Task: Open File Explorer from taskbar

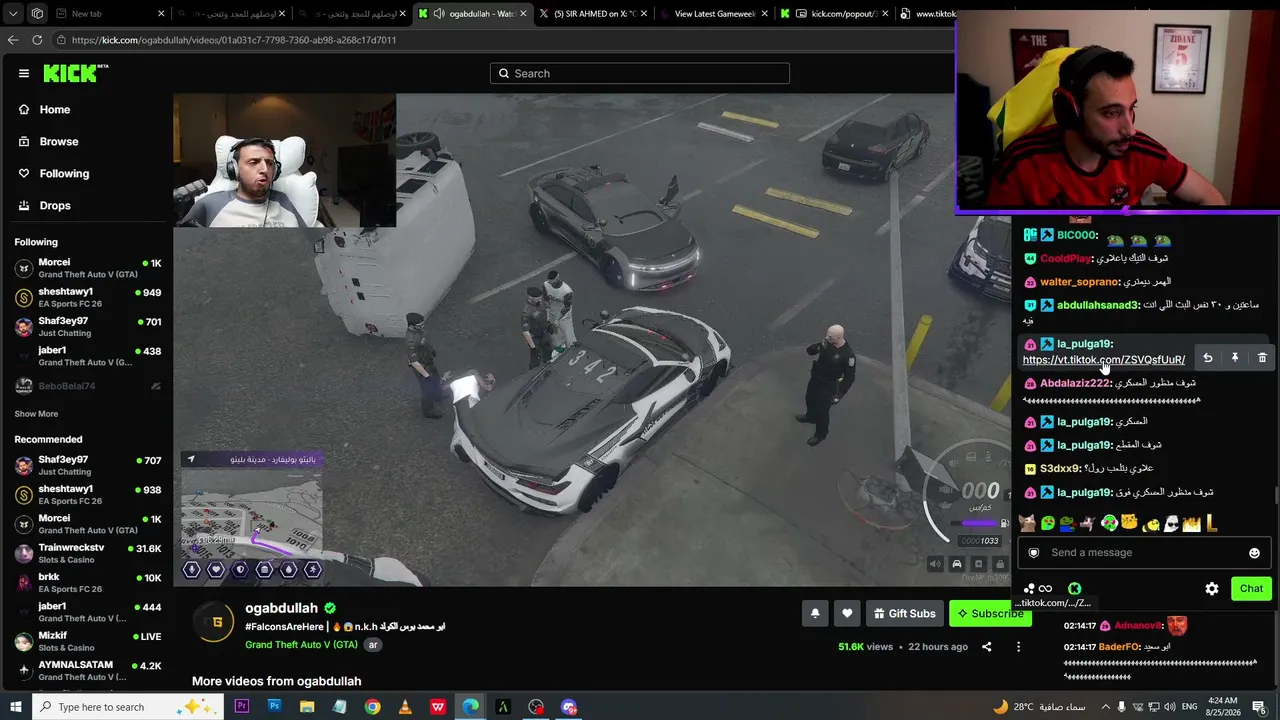Action: tap(307, 707)
